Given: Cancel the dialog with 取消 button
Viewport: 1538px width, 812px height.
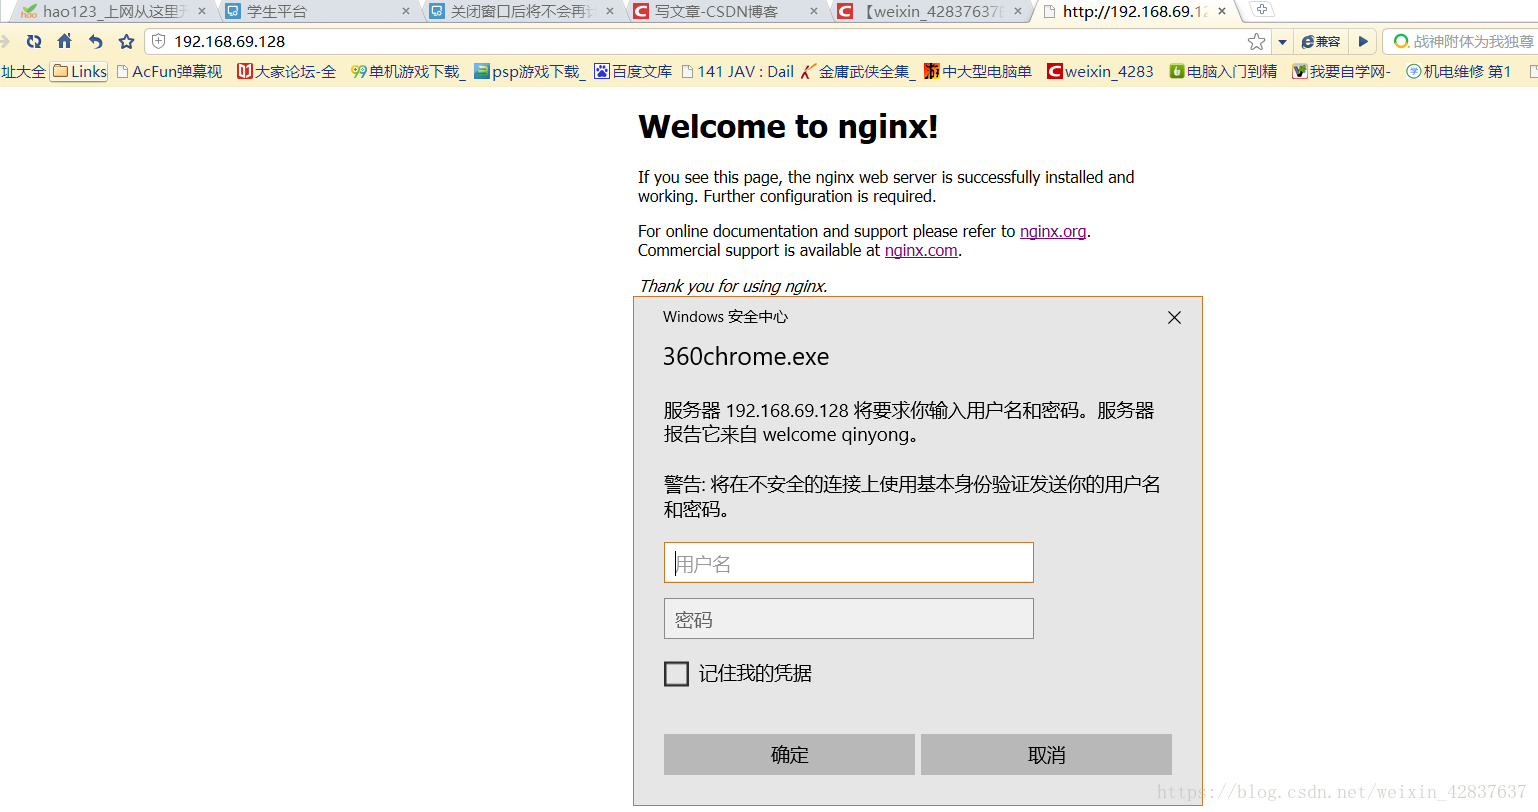Looking at the screenshot, I should click(x=1046, y=754).
